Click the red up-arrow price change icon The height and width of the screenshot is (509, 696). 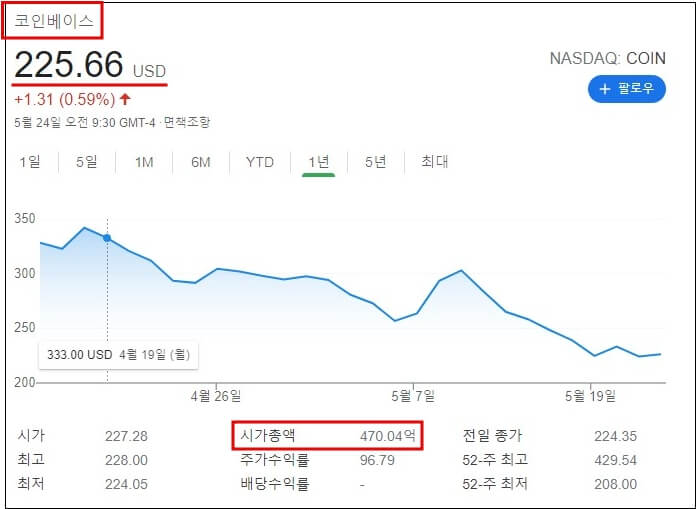click(x=125, y=99)
